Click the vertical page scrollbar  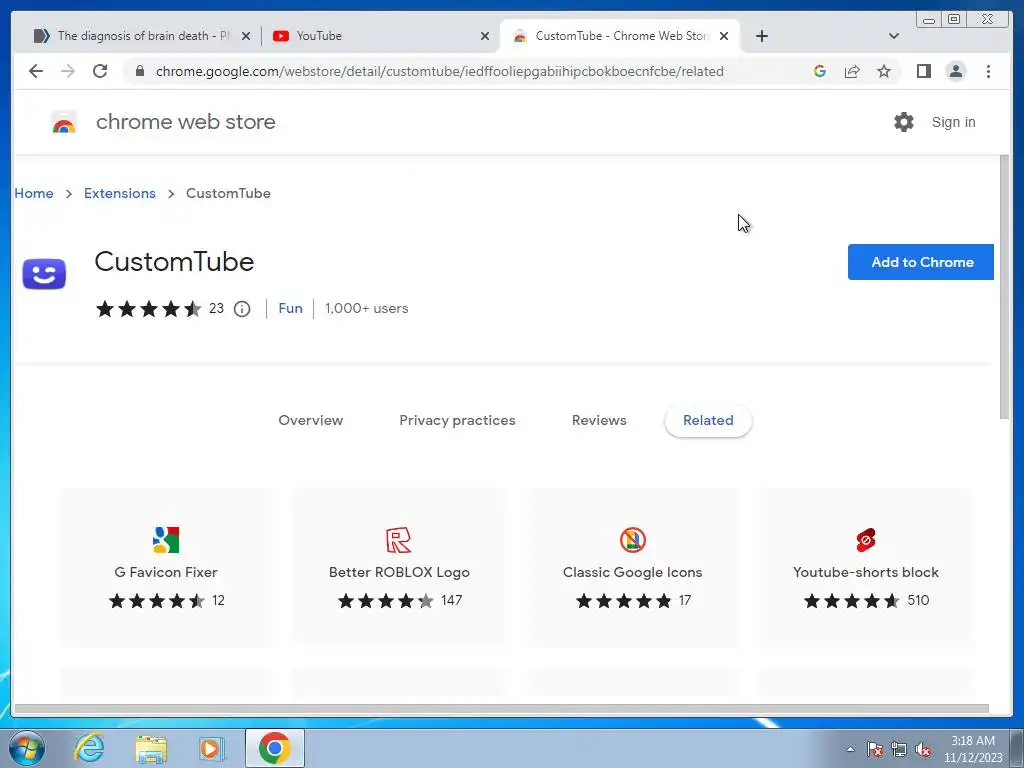pyautogui.click(x=1004, y=287)
